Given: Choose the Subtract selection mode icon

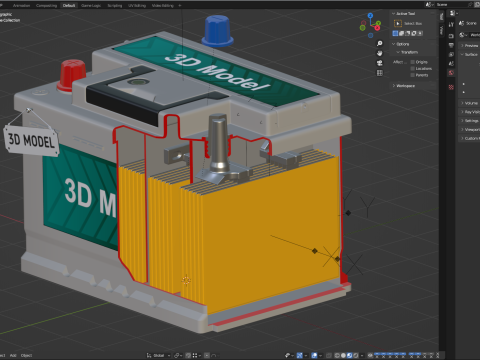Looking at the screenshot, I should pos(407,33).
